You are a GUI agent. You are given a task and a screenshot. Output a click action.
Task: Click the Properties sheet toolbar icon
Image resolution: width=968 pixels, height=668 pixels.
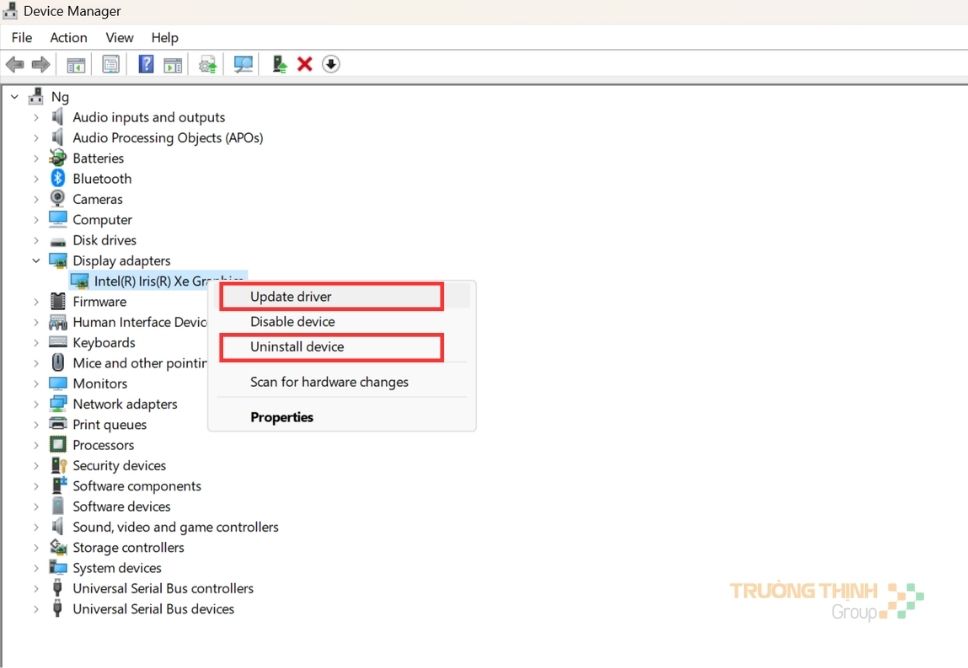coord(111,65)
